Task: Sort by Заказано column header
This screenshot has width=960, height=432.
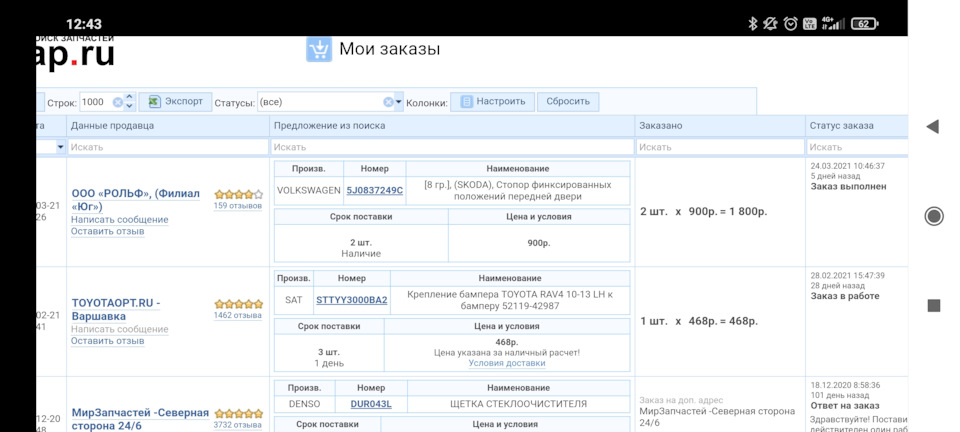Action: [720, 125]
